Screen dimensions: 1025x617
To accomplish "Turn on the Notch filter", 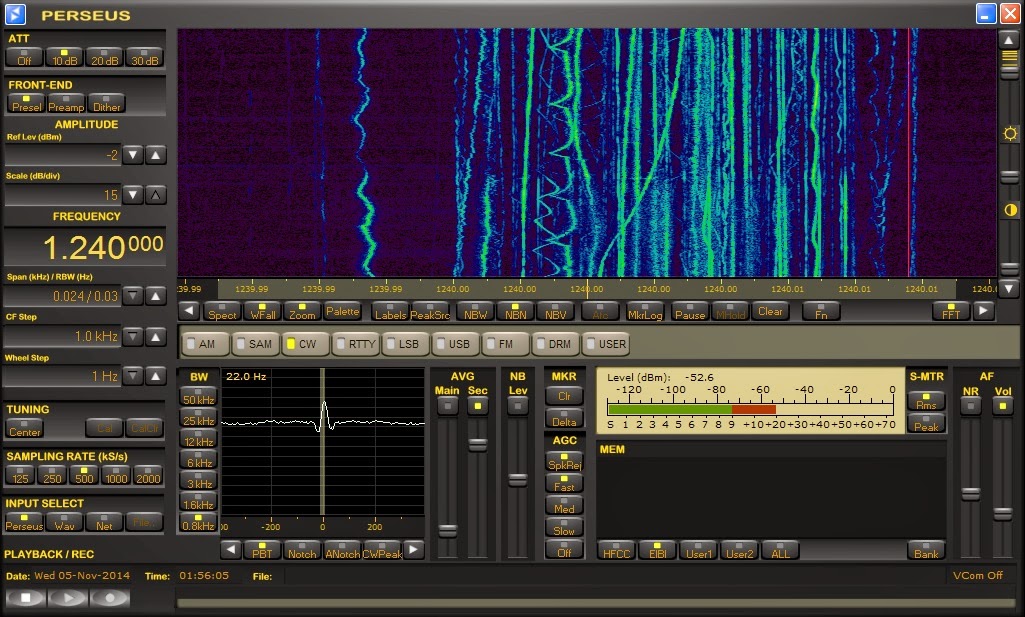I will pyautogui.click(x=302, y=550).
